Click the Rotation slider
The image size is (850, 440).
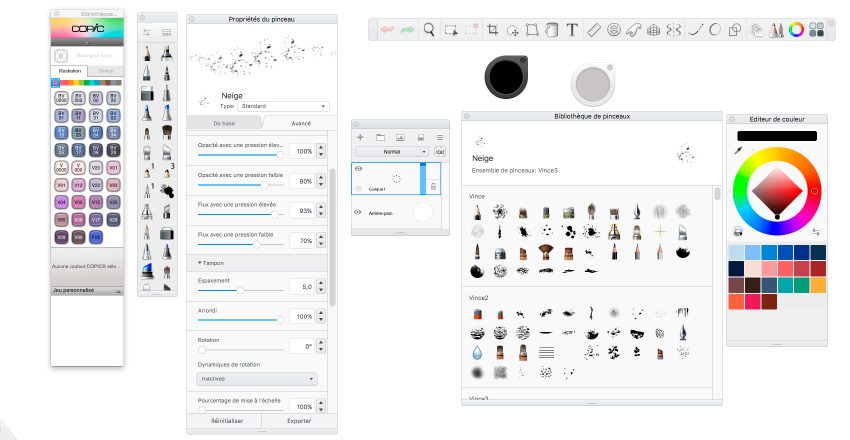(x=241, y=350)
